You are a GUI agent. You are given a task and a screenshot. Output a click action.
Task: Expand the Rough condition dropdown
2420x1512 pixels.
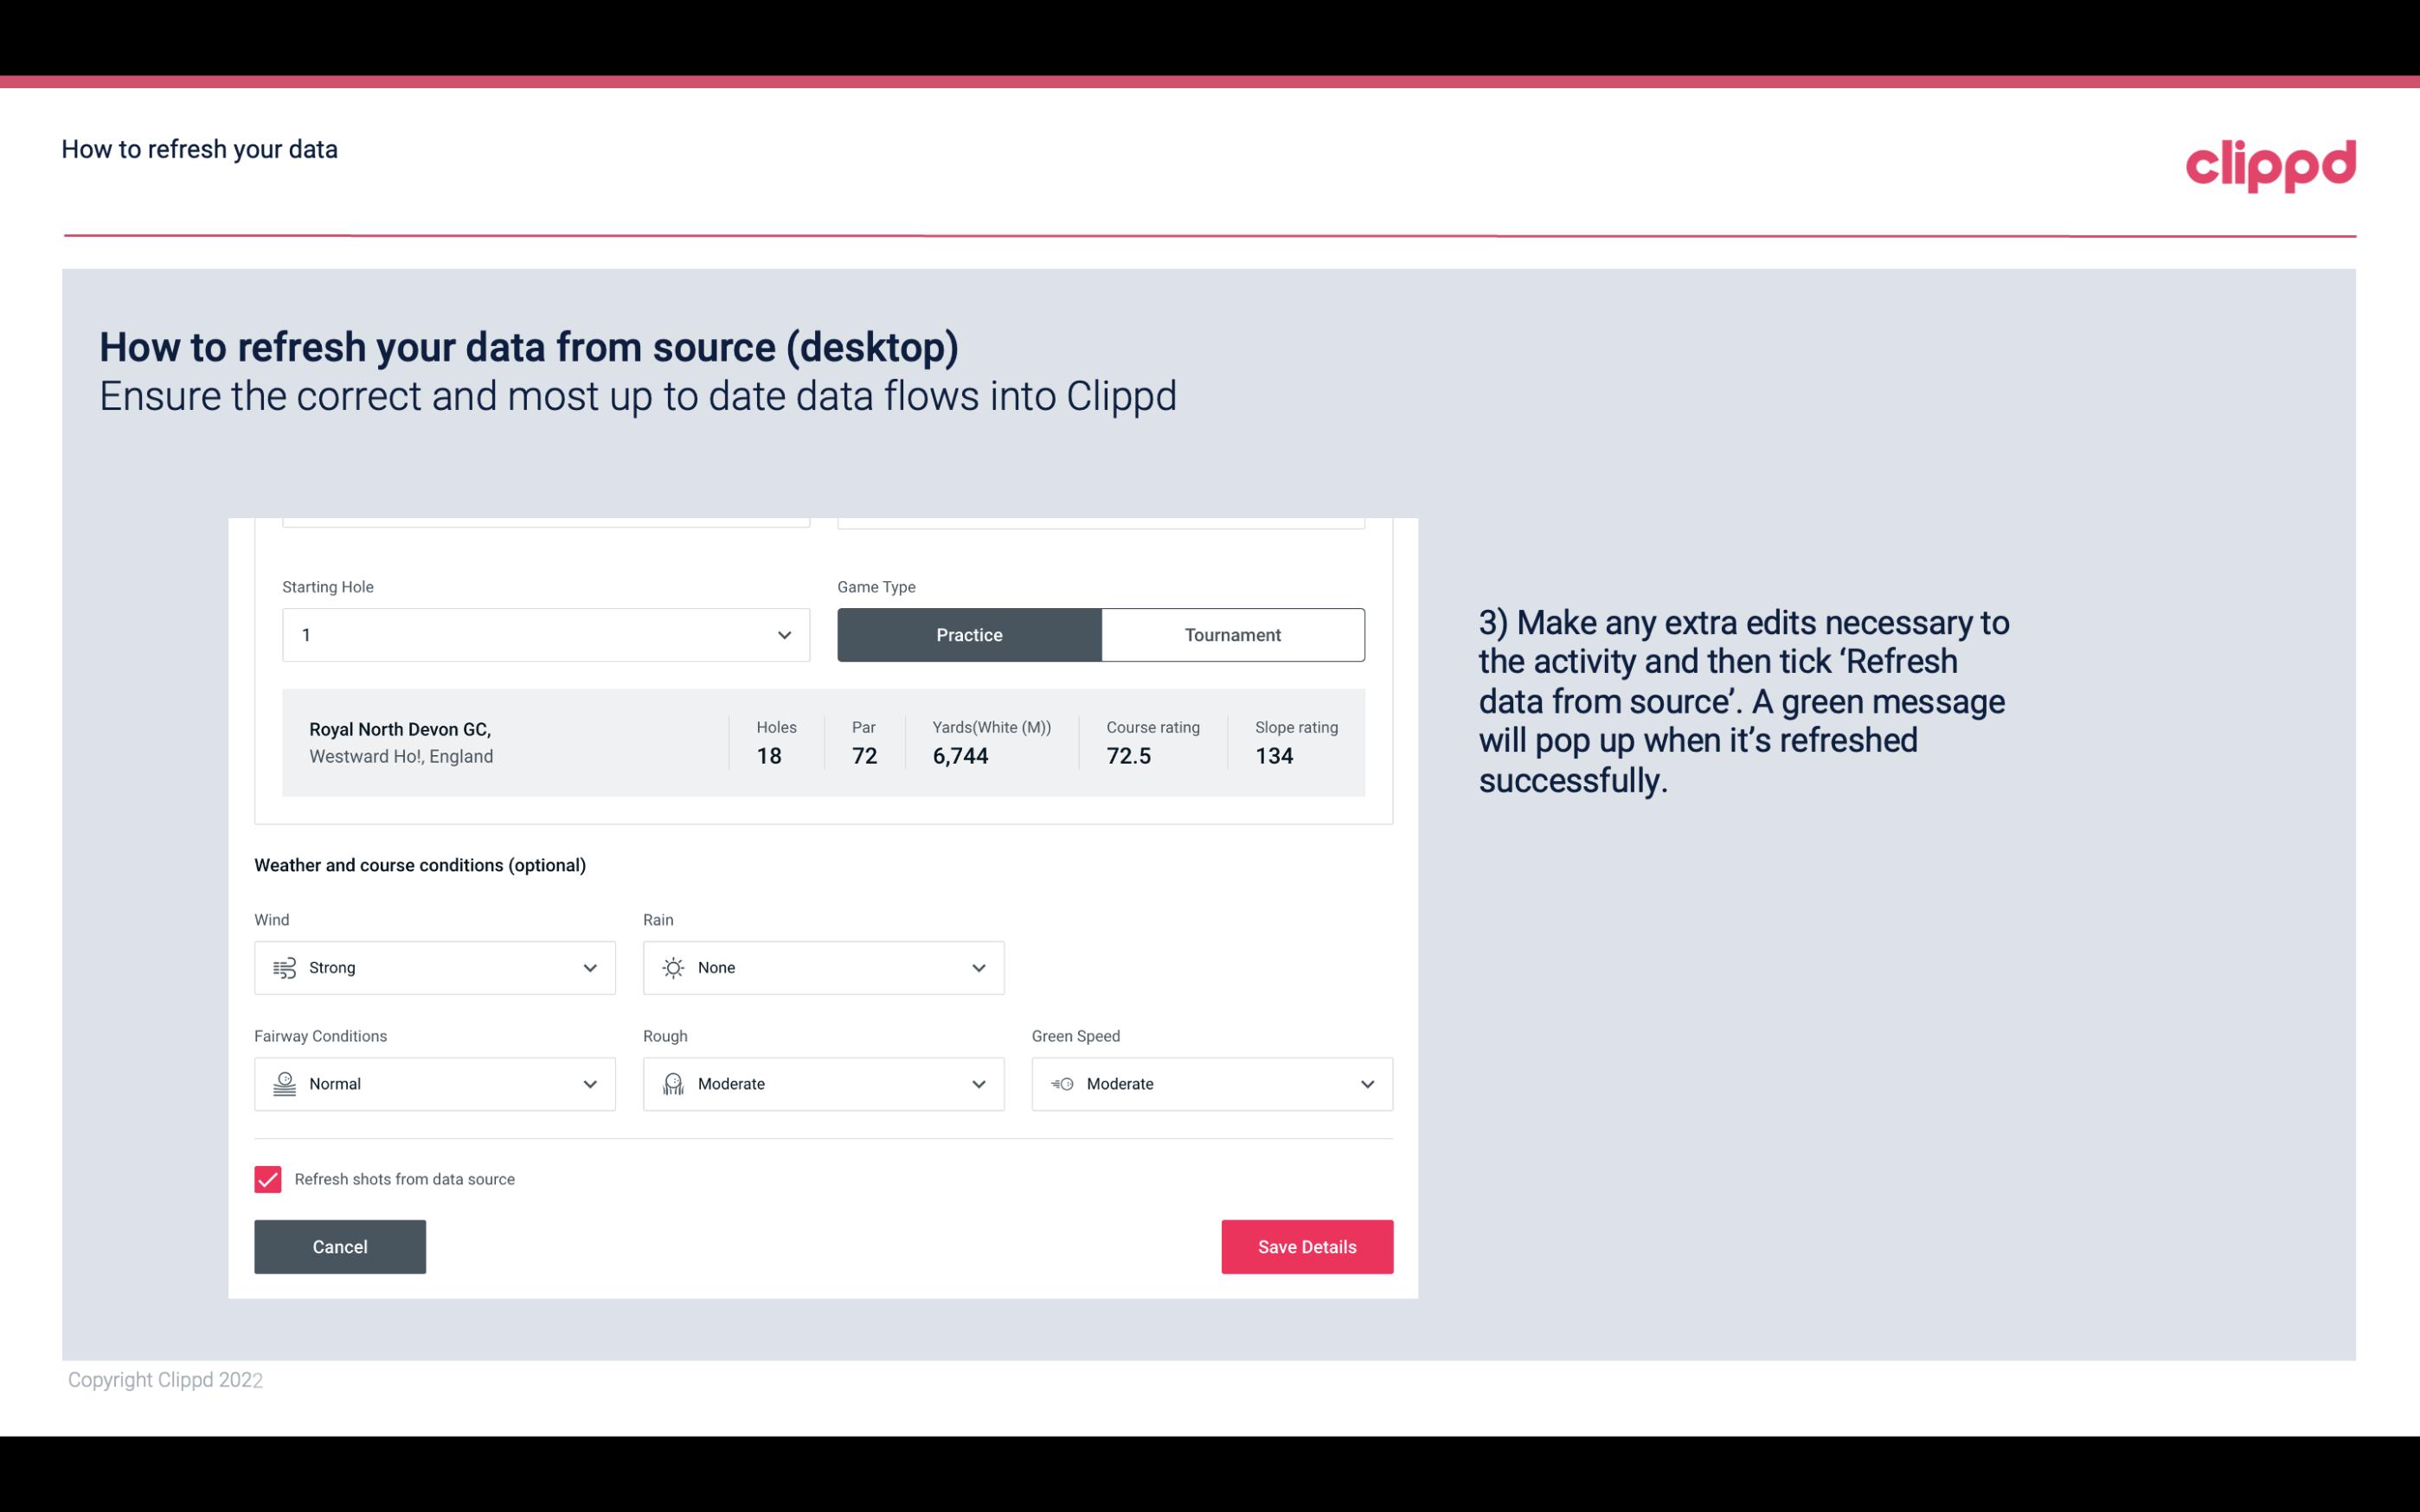coord(979,1084)
